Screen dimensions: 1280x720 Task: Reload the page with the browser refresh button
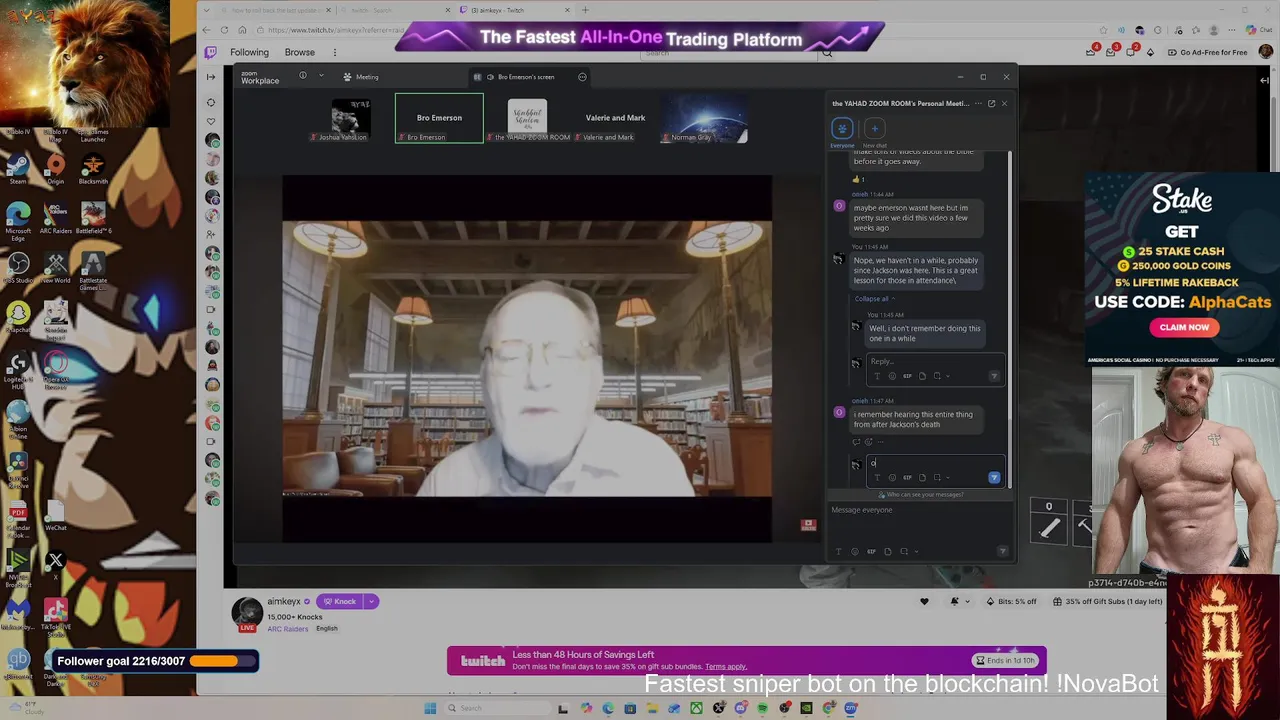click(x=225, y=30)
